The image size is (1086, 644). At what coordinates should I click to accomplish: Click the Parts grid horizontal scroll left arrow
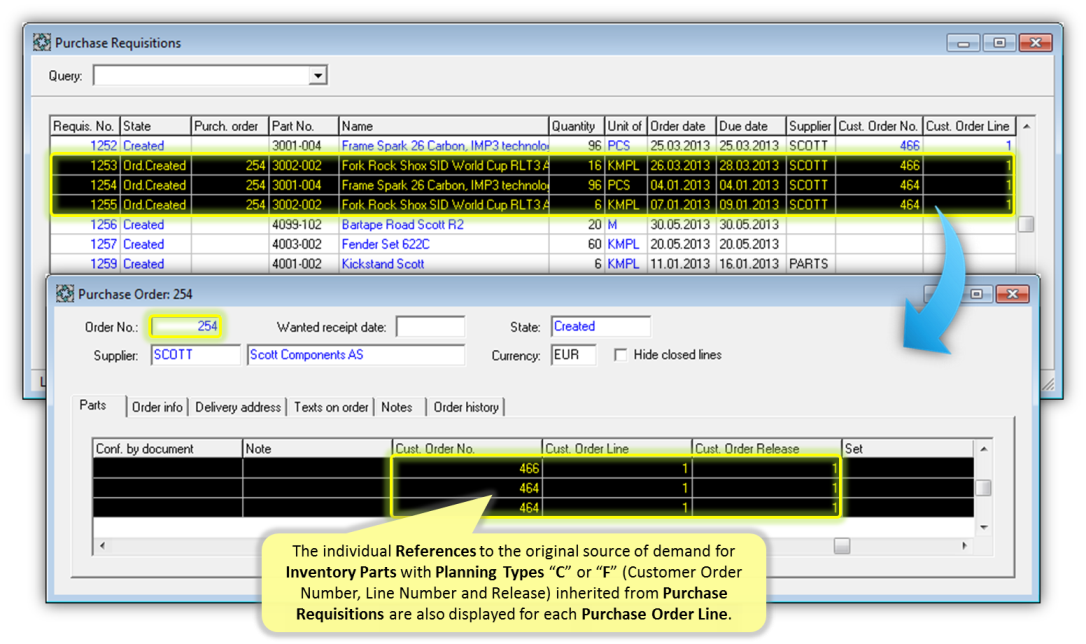click(103, 546)
